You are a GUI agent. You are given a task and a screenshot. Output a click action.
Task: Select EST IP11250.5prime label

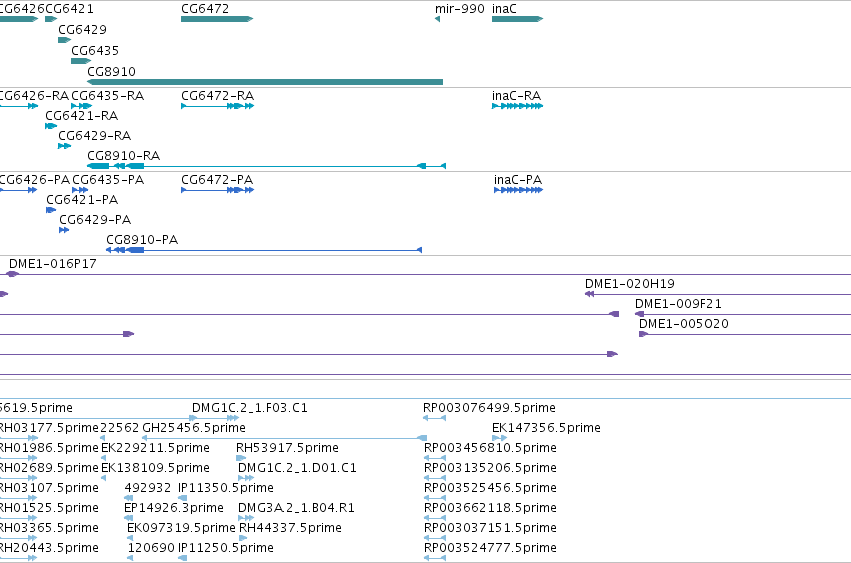tap(226, 548)
